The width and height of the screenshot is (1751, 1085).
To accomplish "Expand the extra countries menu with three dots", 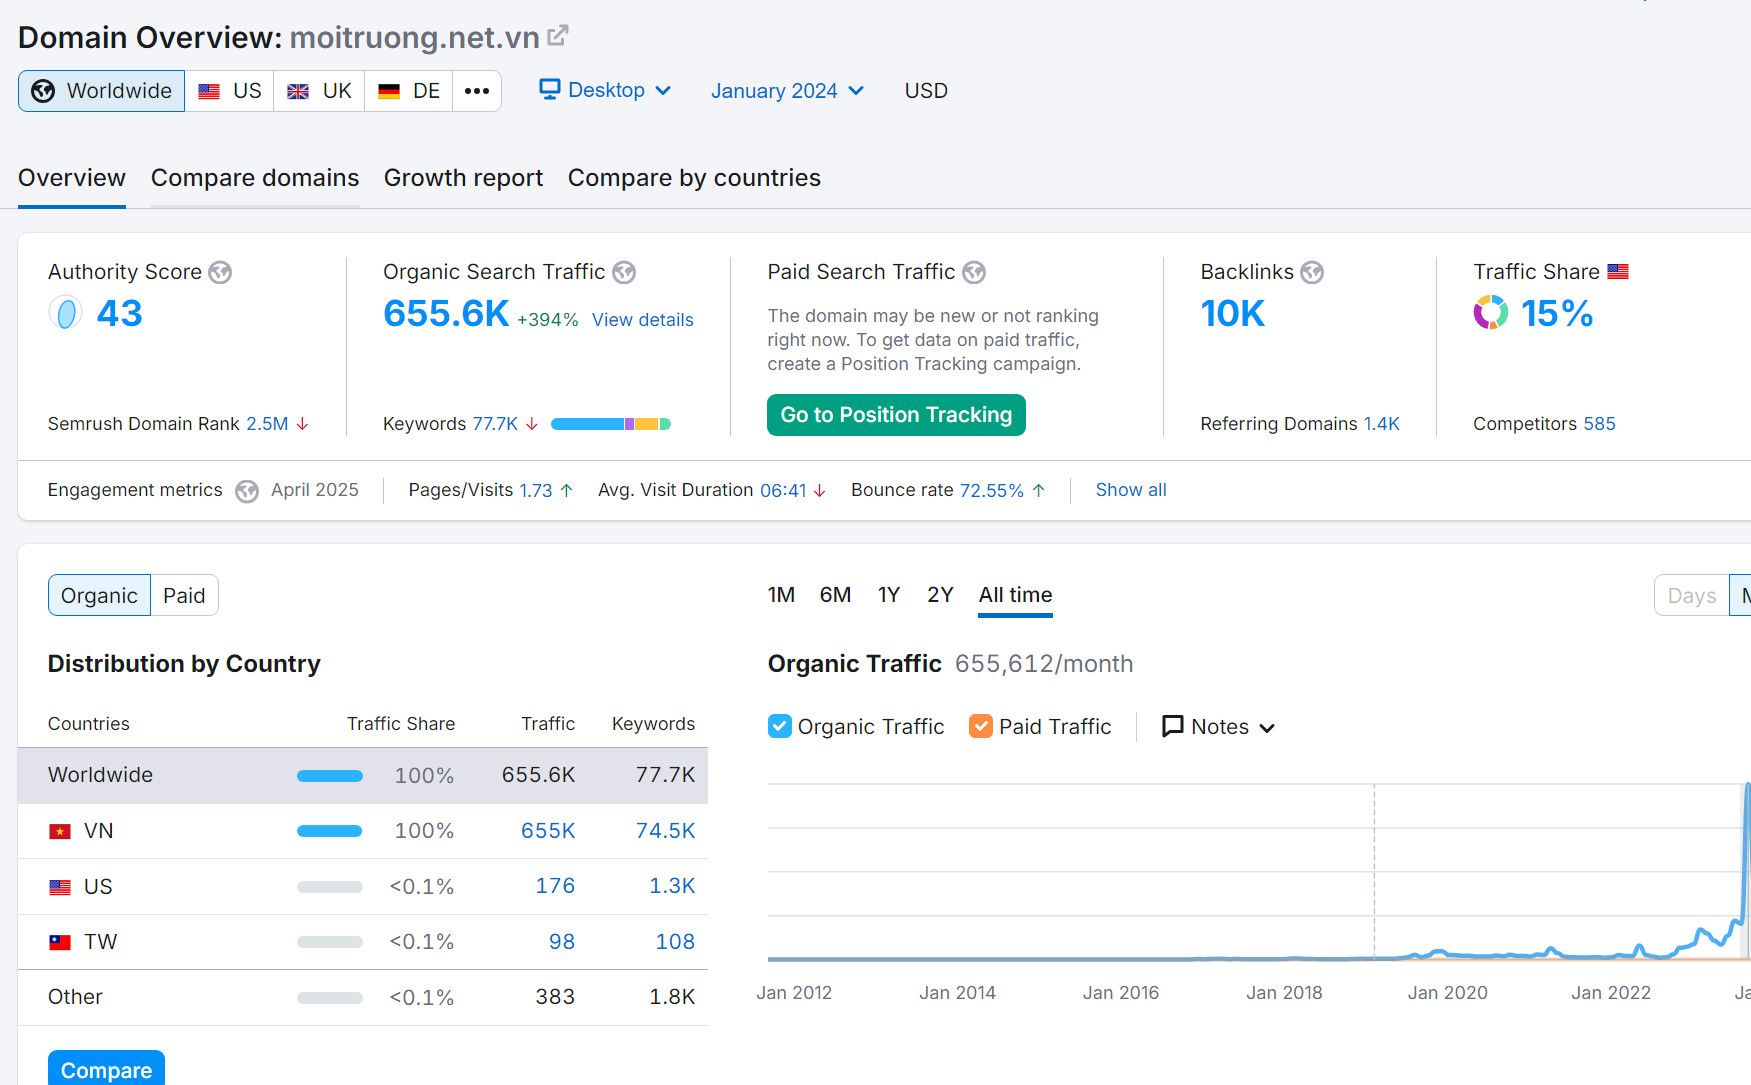I will (477, 90).
